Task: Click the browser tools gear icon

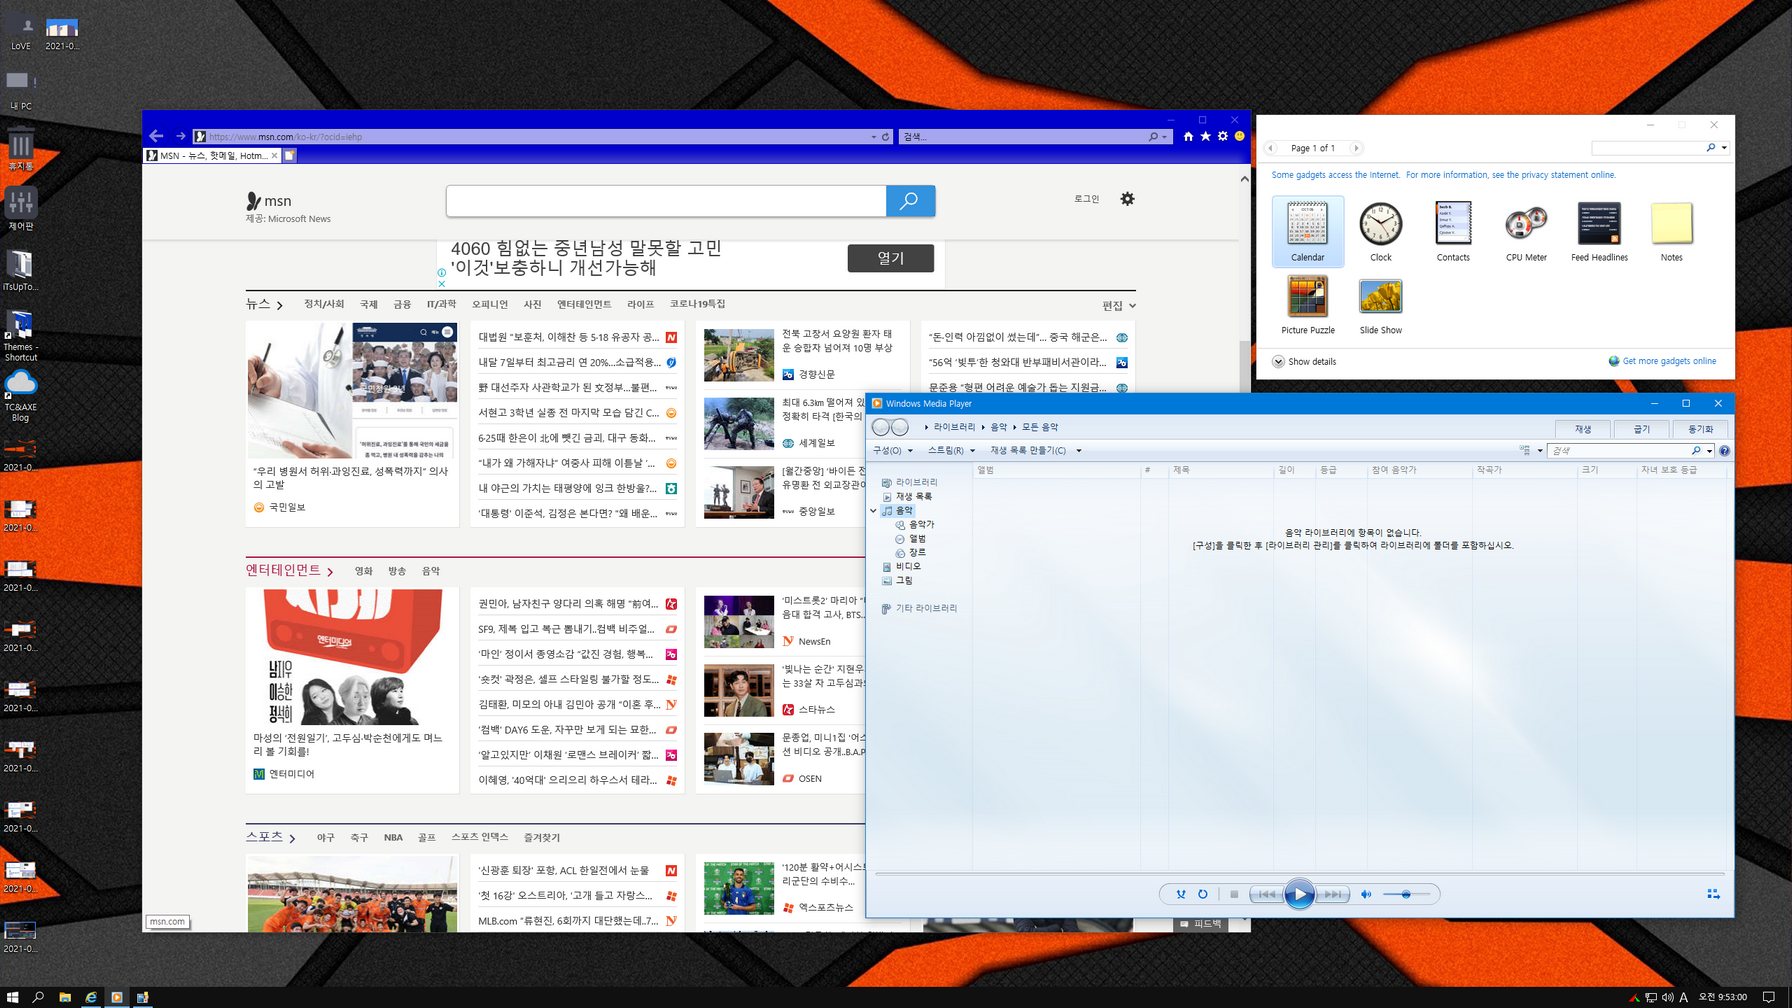Action: point(1222,137)
